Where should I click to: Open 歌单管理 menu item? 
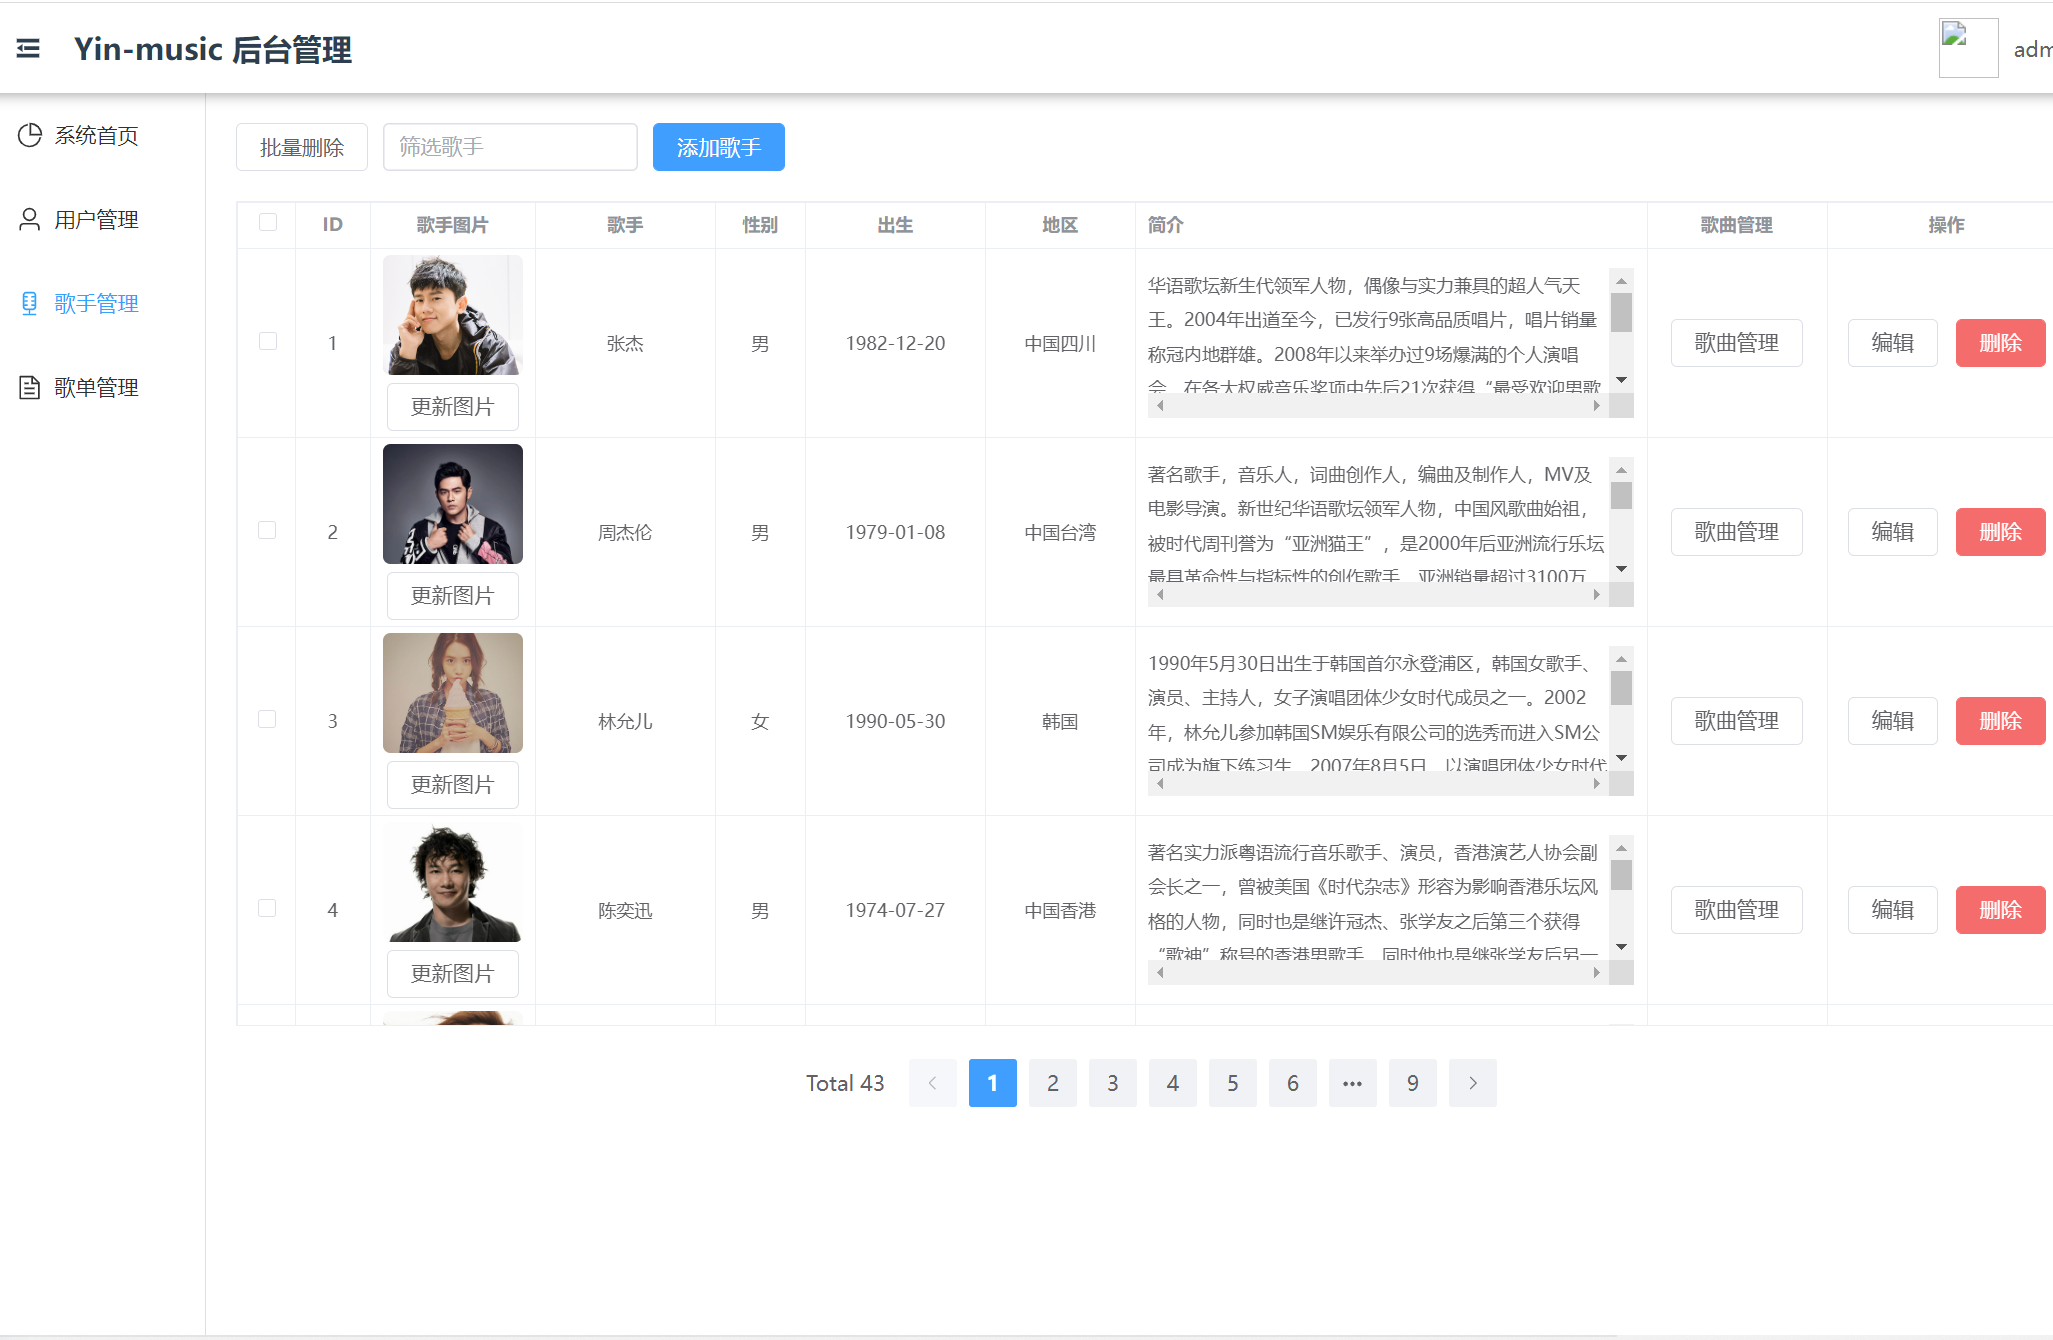click(x=96, y=387)
